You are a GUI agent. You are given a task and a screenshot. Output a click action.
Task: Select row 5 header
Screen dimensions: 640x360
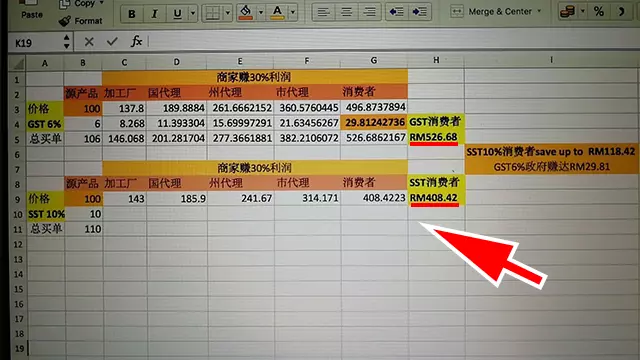(17, 140)
